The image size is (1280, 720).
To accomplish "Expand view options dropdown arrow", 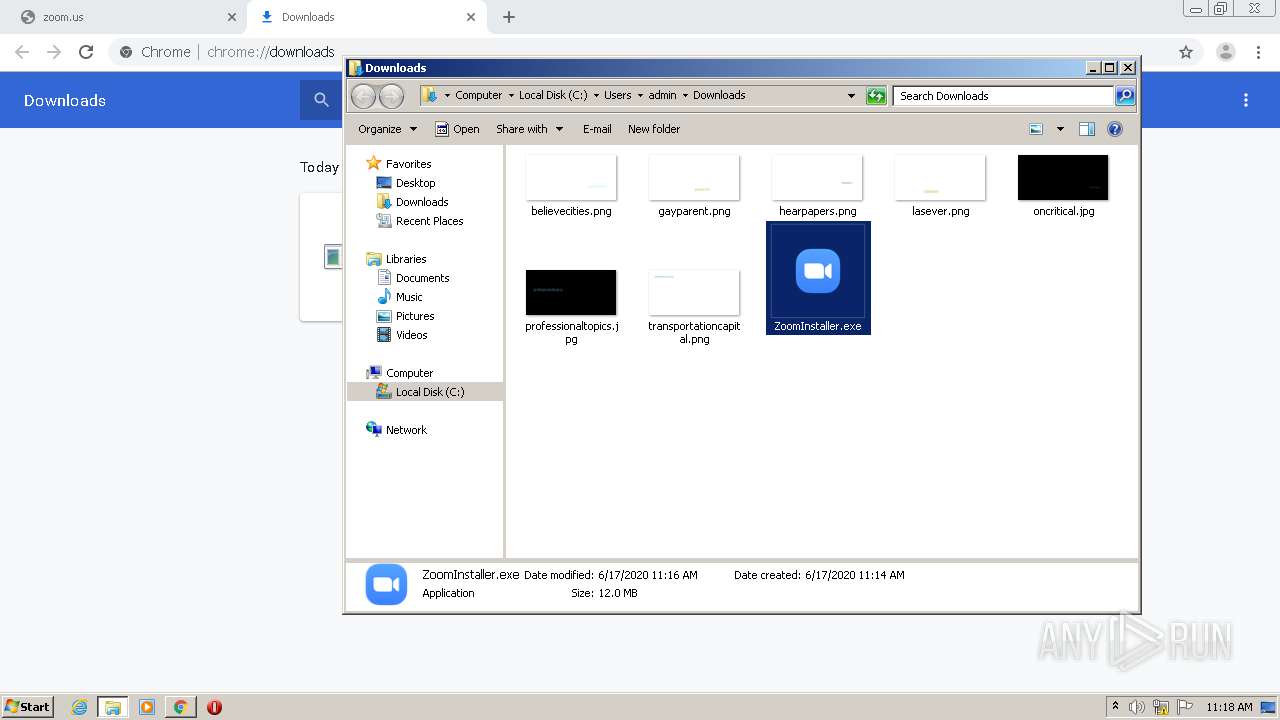I will pos(1060,129).
